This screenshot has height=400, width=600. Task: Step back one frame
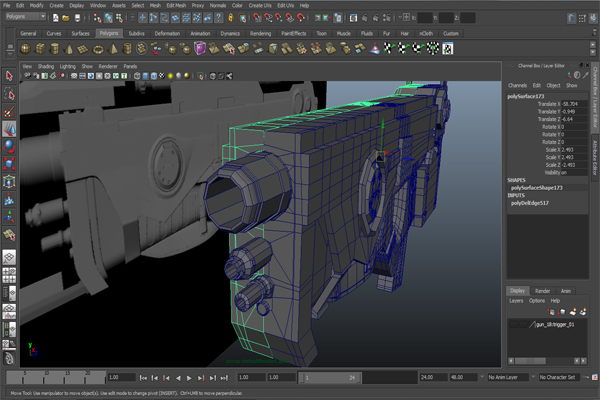[155, 378]
